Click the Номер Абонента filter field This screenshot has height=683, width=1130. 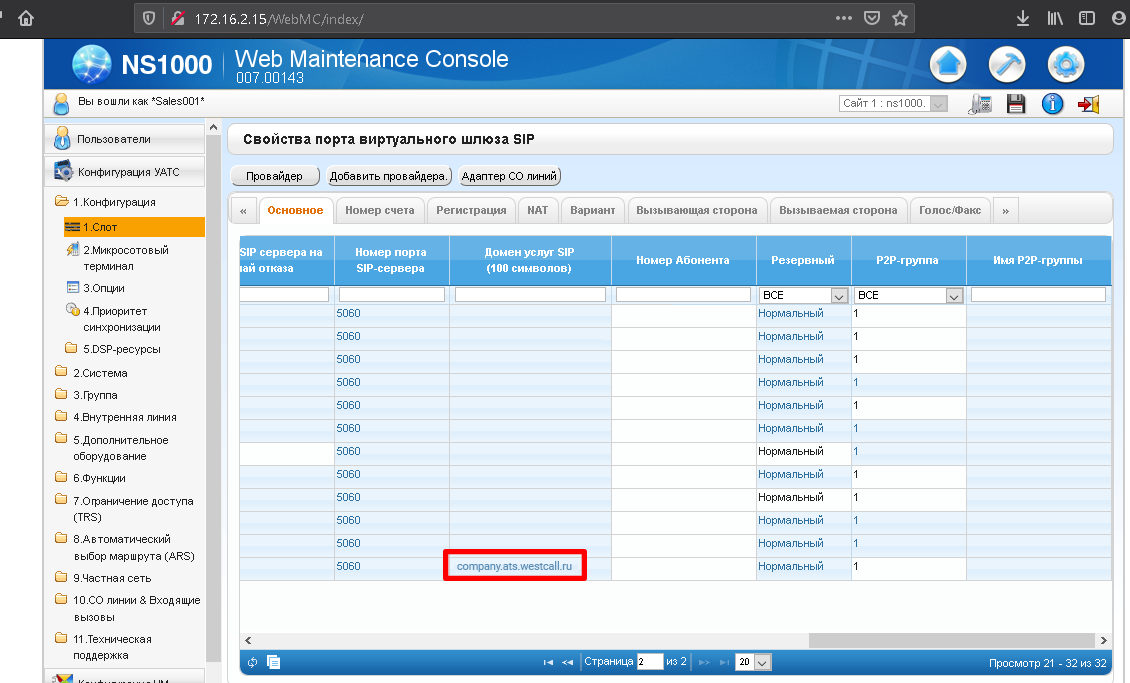pyautogui.click(x=683, y=295)
